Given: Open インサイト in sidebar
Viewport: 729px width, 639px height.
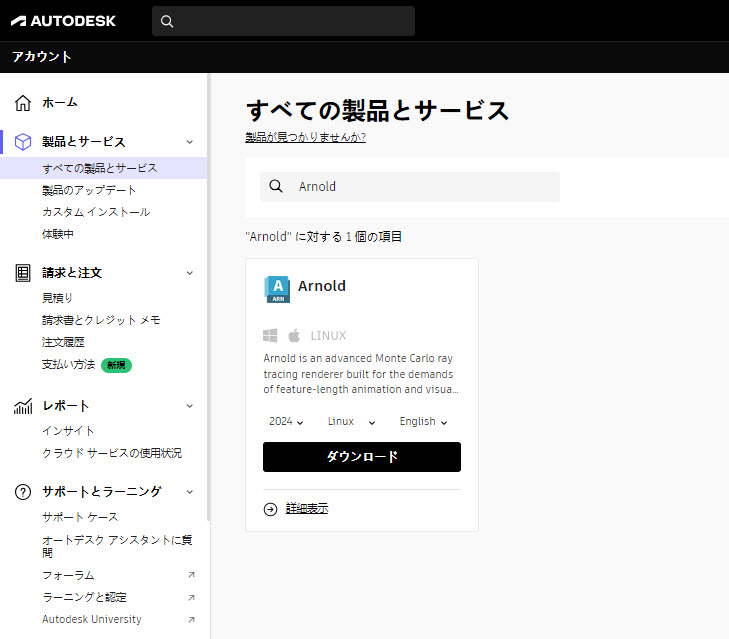Looking at the screenshot, I should 68,431.
